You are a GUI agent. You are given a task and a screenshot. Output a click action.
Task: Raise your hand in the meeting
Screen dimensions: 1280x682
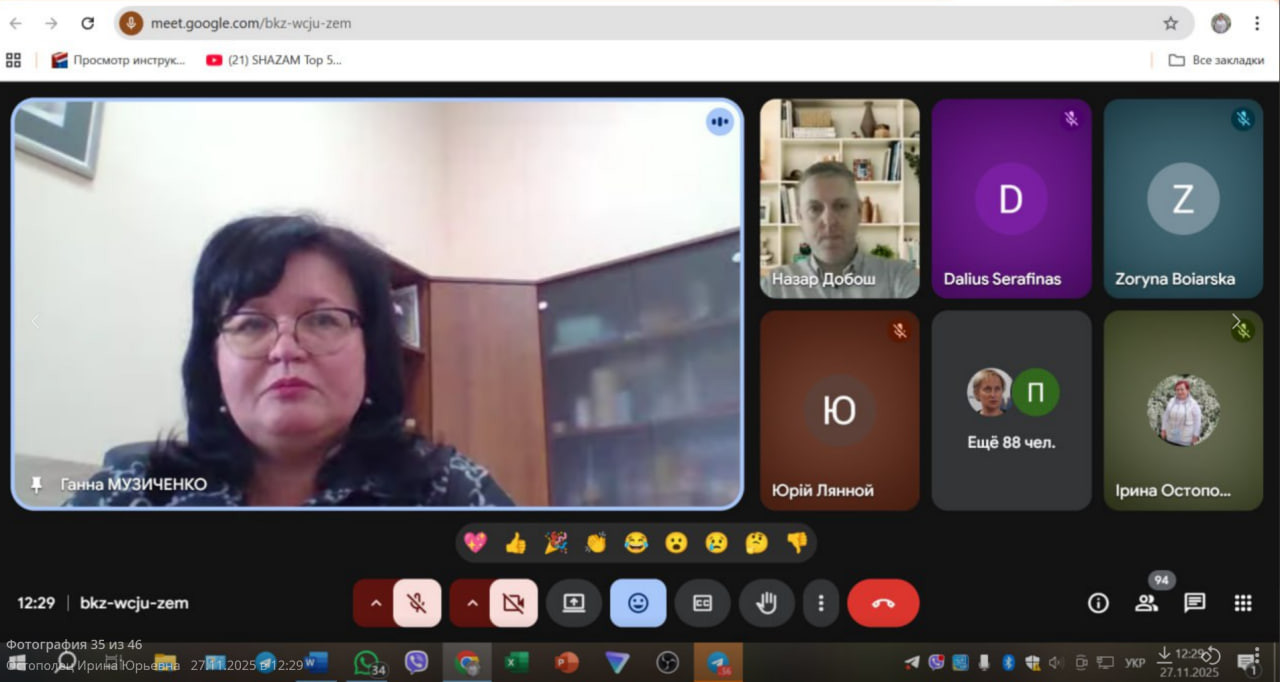767,603
